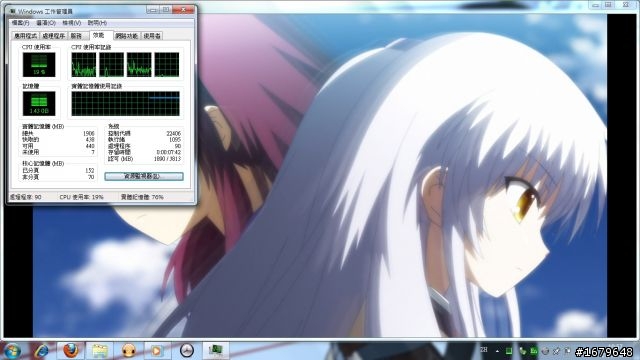The width and height of the screenshot is (640, 360).
Task: Select the commit value 1890 / 3813
Action: tap(167, 159)
